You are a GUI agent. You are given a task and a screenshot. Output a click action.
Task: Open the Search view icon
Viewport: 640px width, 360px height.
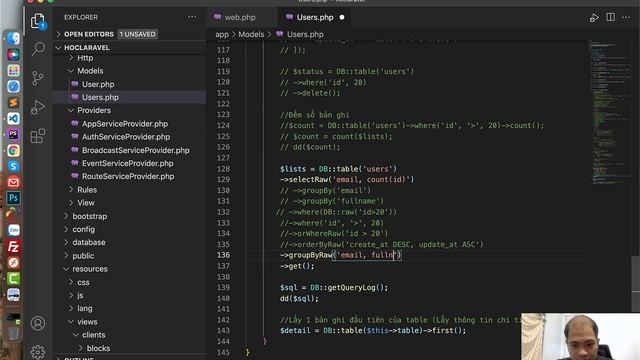click(x=38, y=49)
